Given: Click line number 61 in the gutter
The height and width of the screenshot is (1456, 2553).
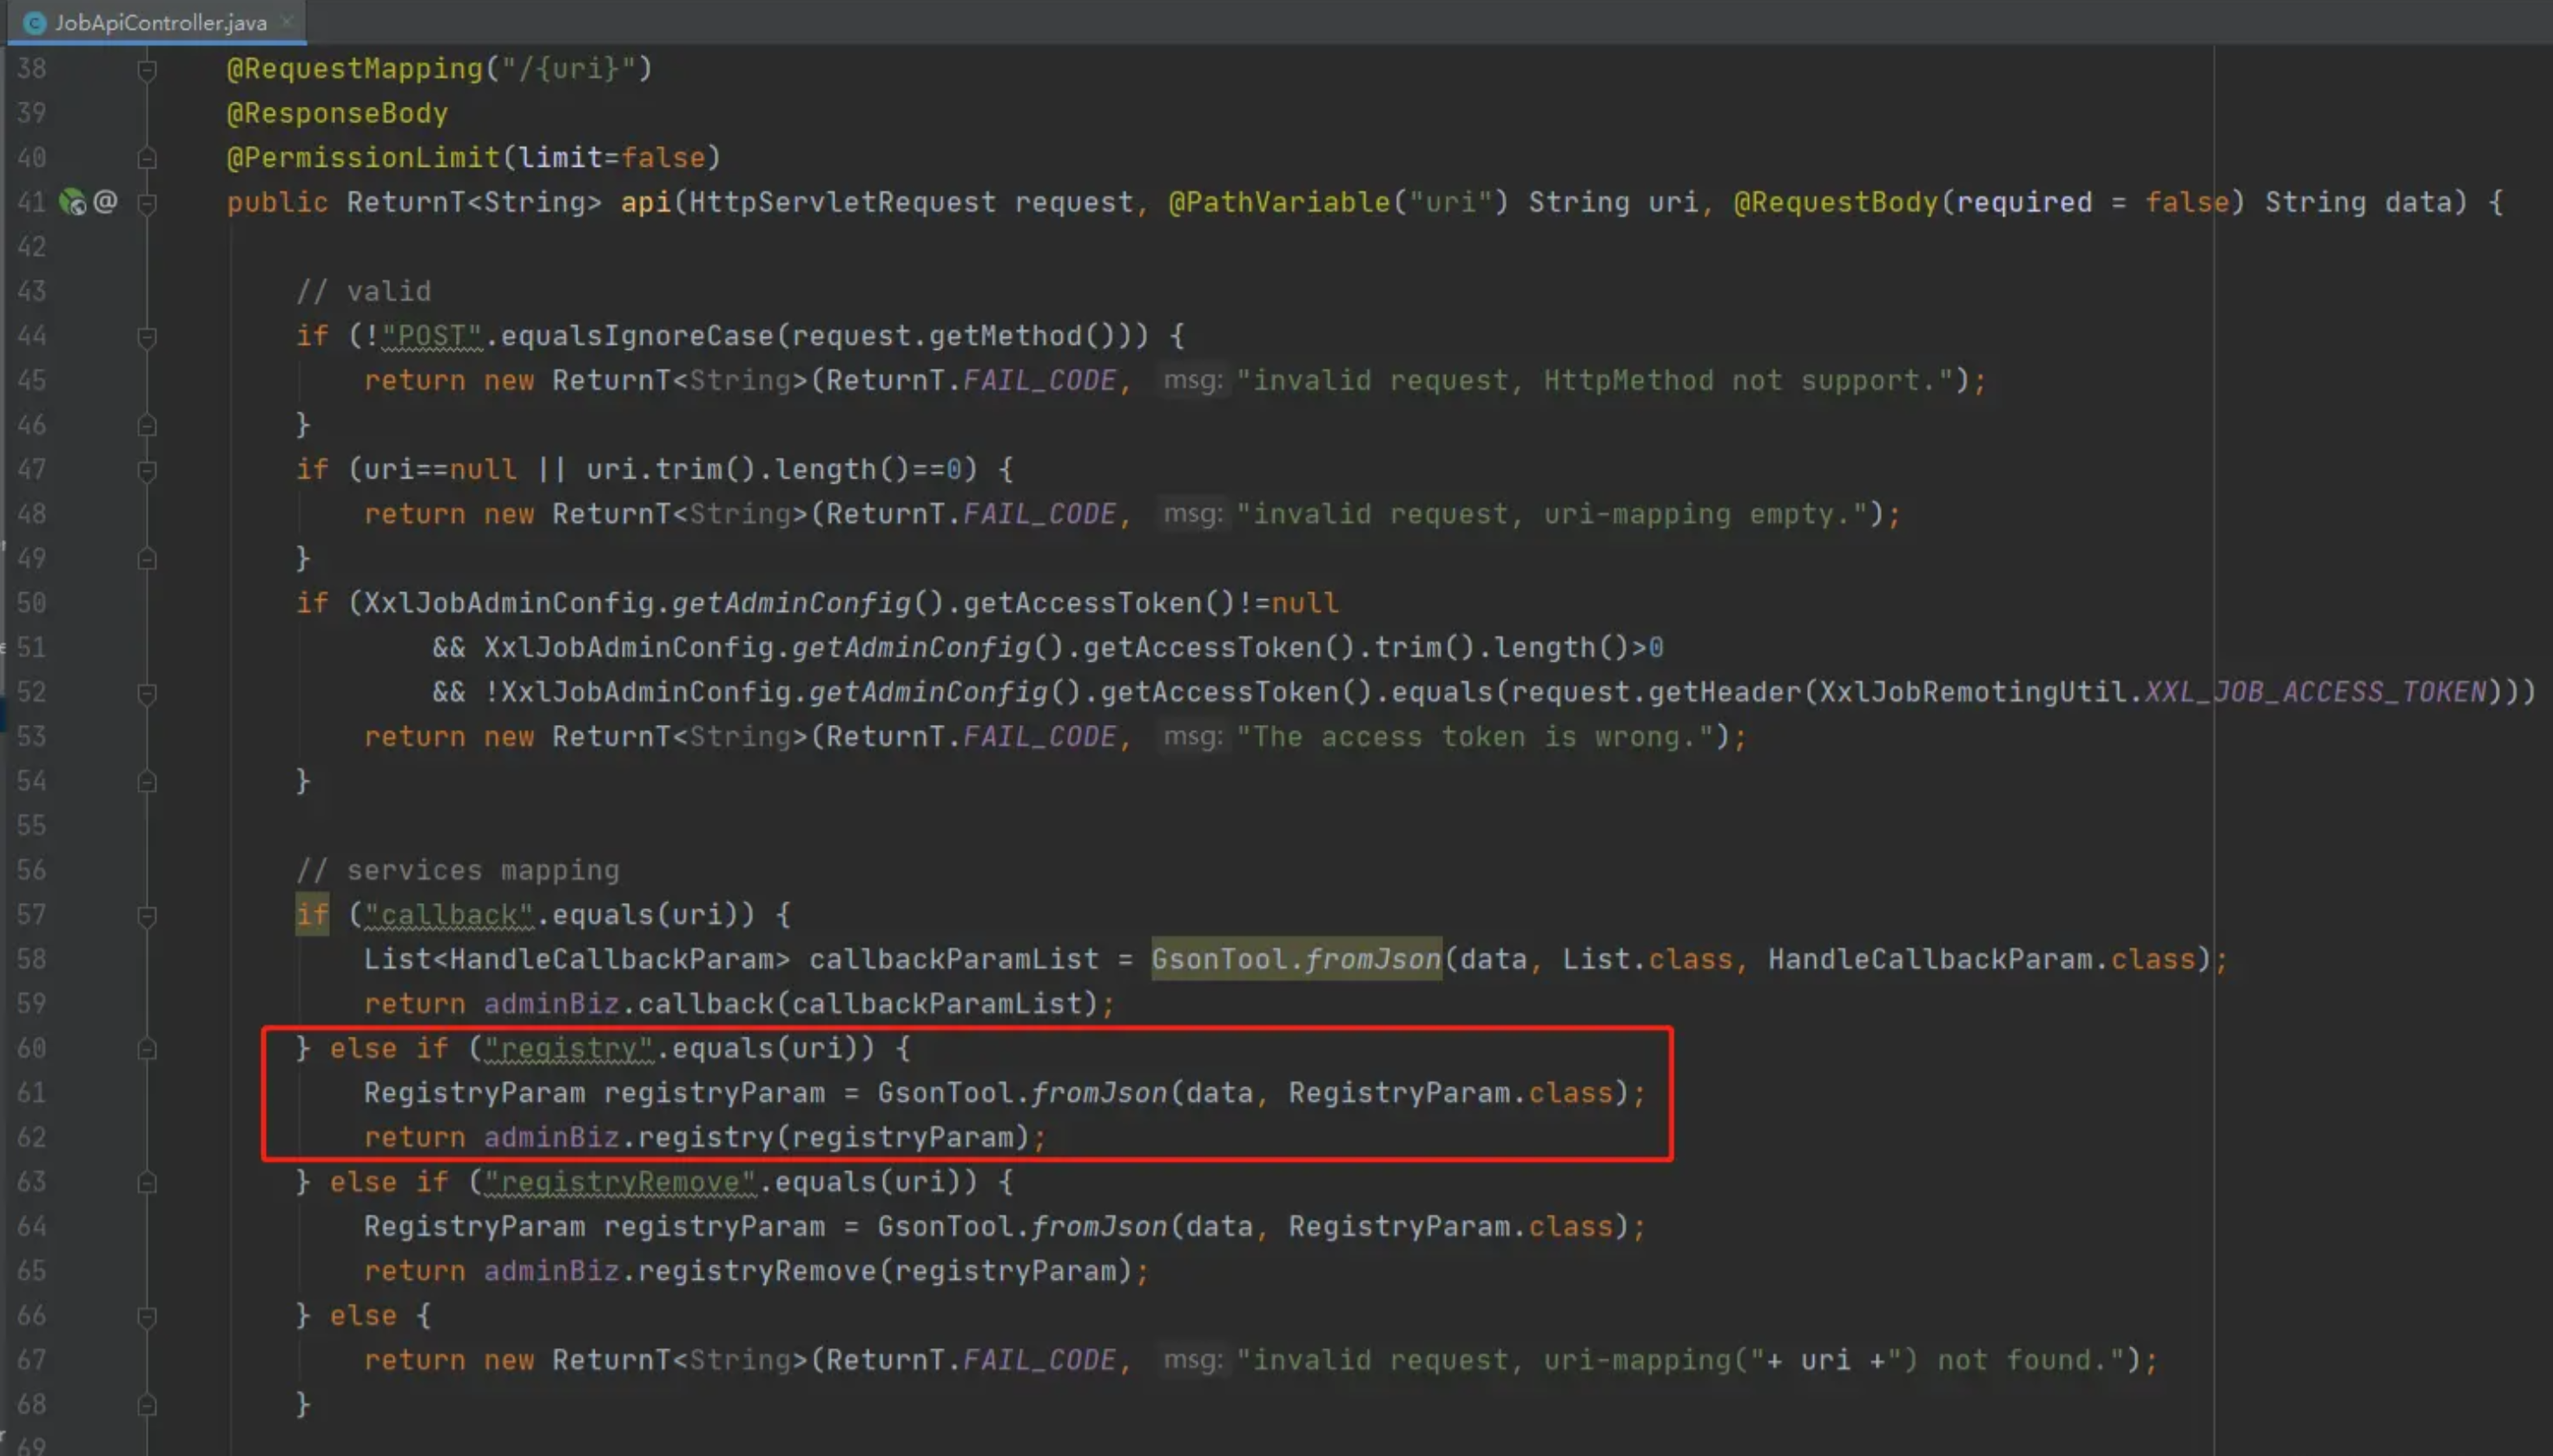Looking at the screenshot, I should [x=32, y=1092].
